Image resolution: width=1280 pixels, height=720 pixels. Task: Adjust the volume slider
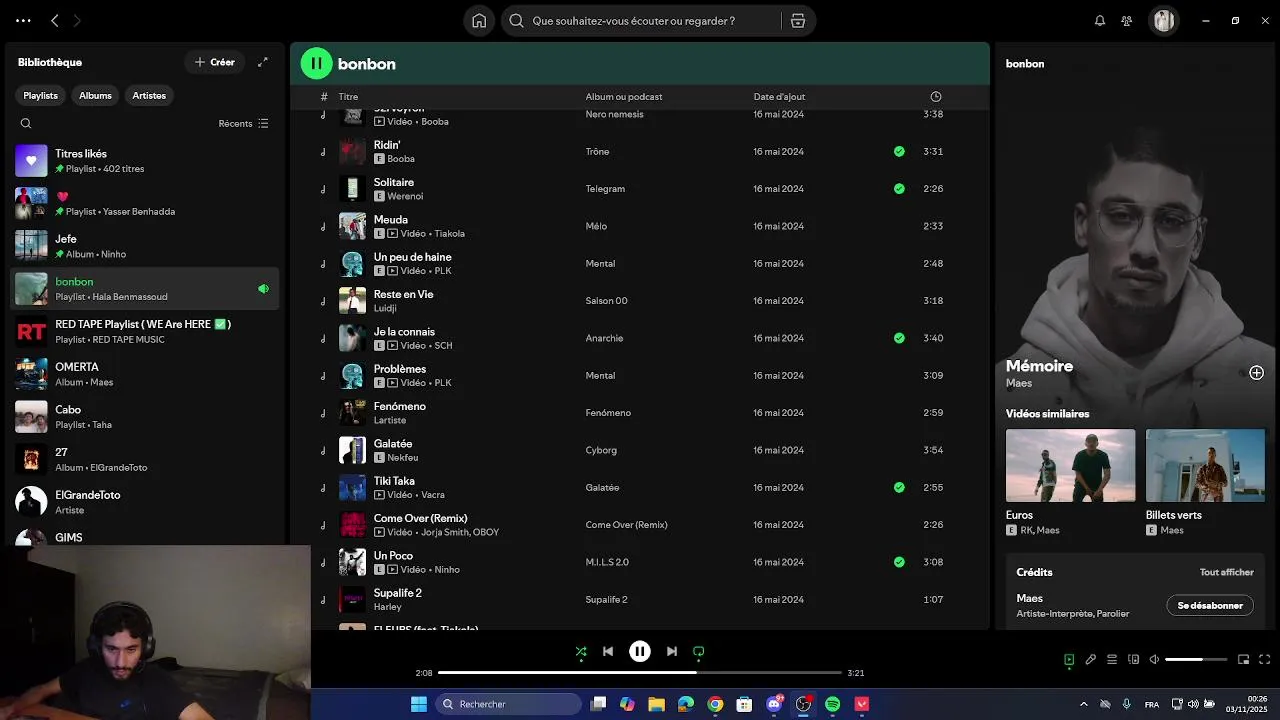1196,660
